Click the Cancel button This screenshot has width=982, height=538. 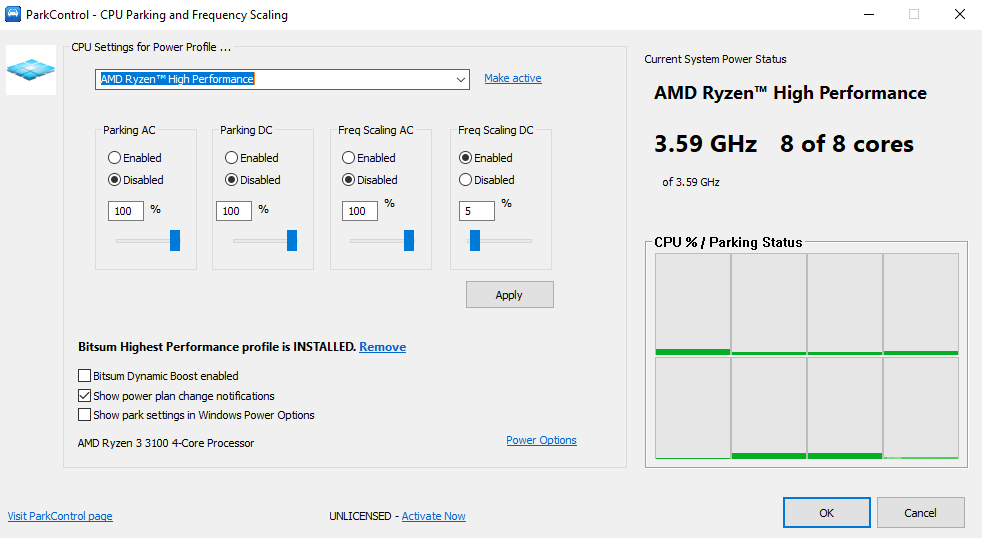[x=920, y=513]
